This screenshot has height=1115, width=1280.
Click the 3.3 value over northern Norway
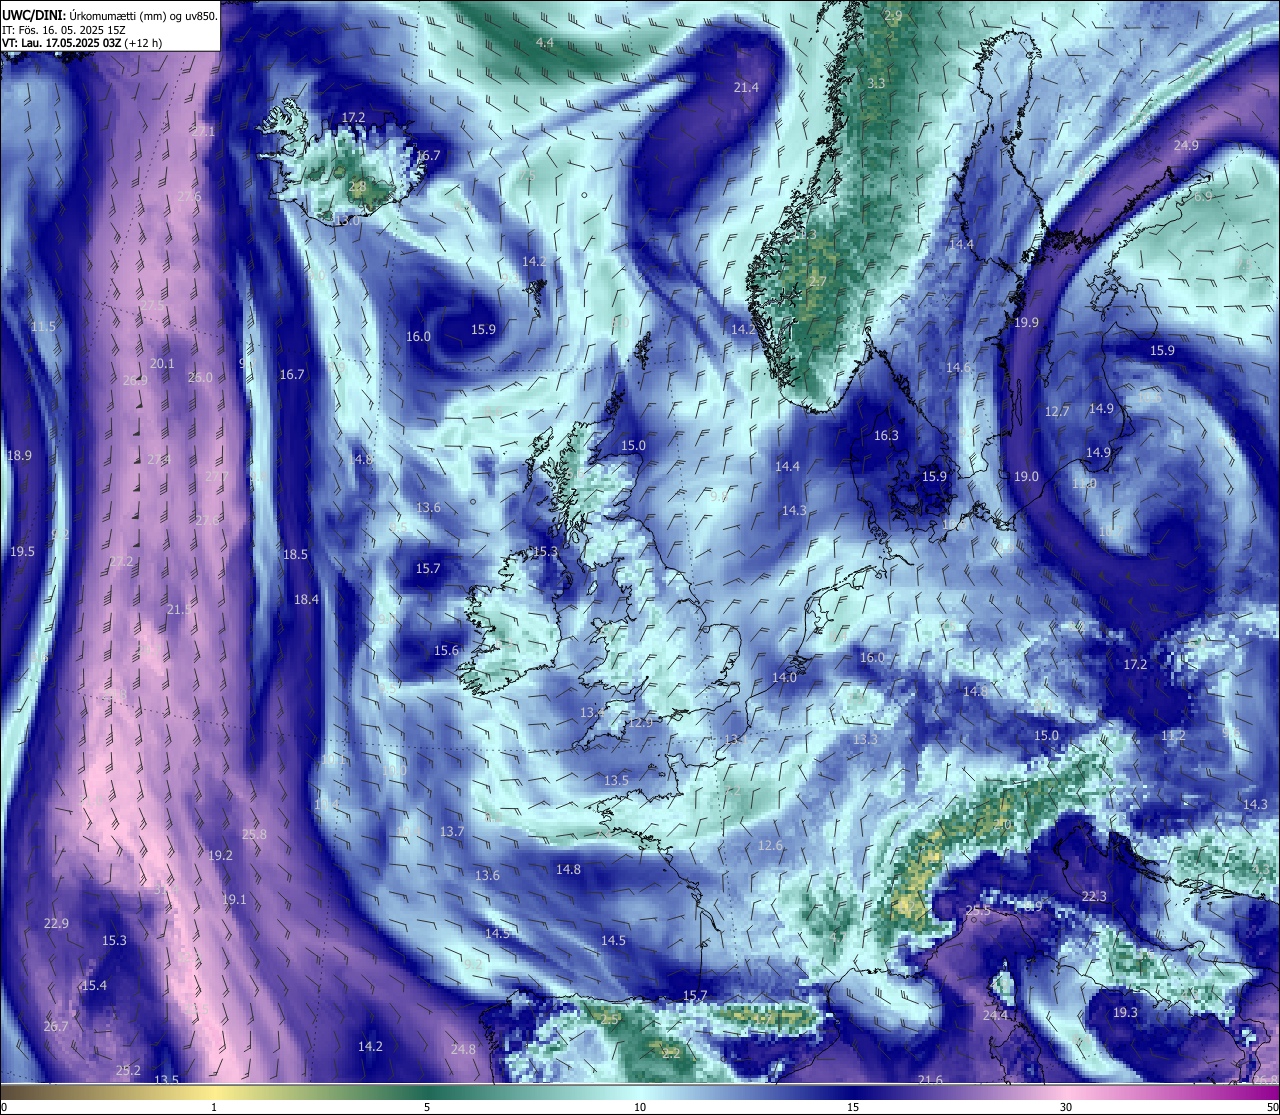click(x=876, y=83)
